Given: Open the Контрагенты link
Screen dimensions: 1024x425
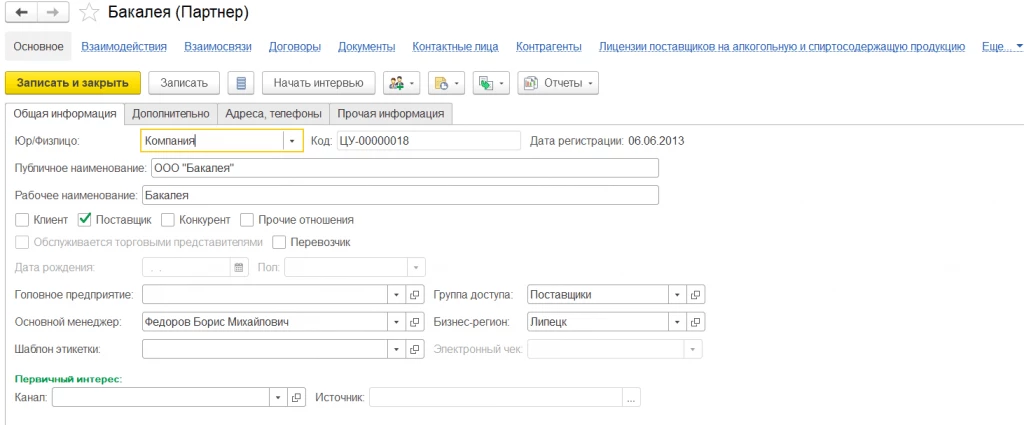Looking at the screenshot, I should 549,46.
